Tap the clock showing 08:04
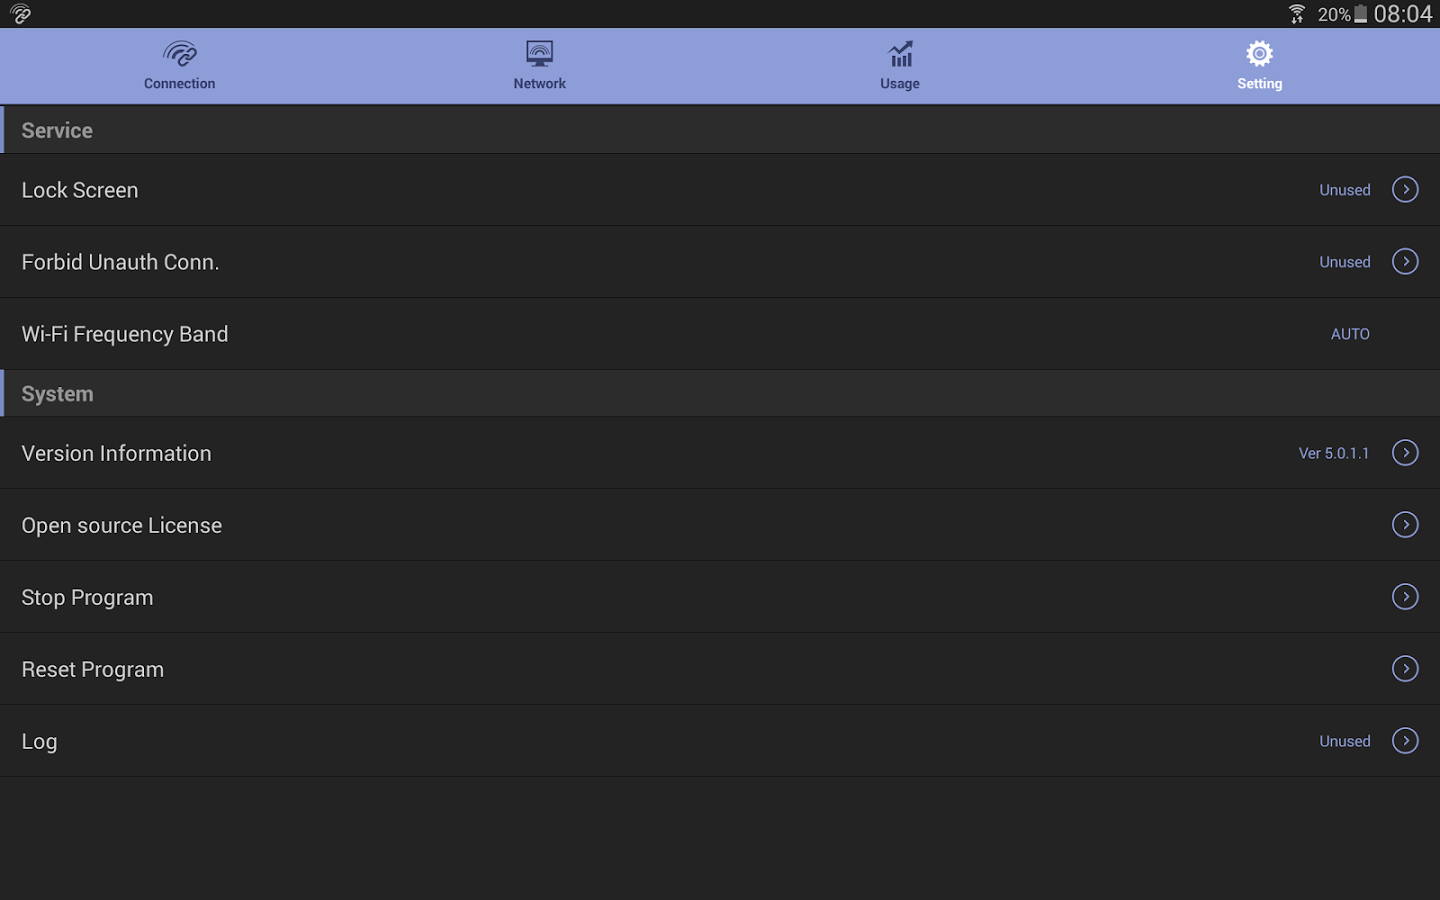Screen dimensions: 1440x900 (1404, 14)
